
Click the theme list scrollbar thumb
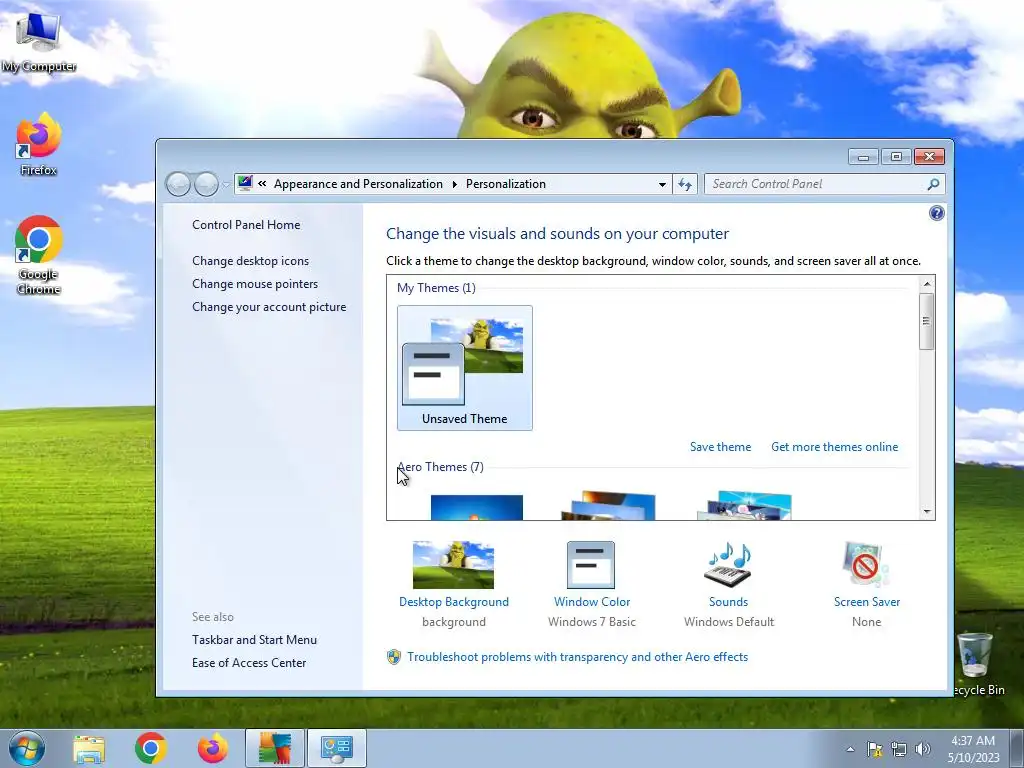click(x=927, y=321)
